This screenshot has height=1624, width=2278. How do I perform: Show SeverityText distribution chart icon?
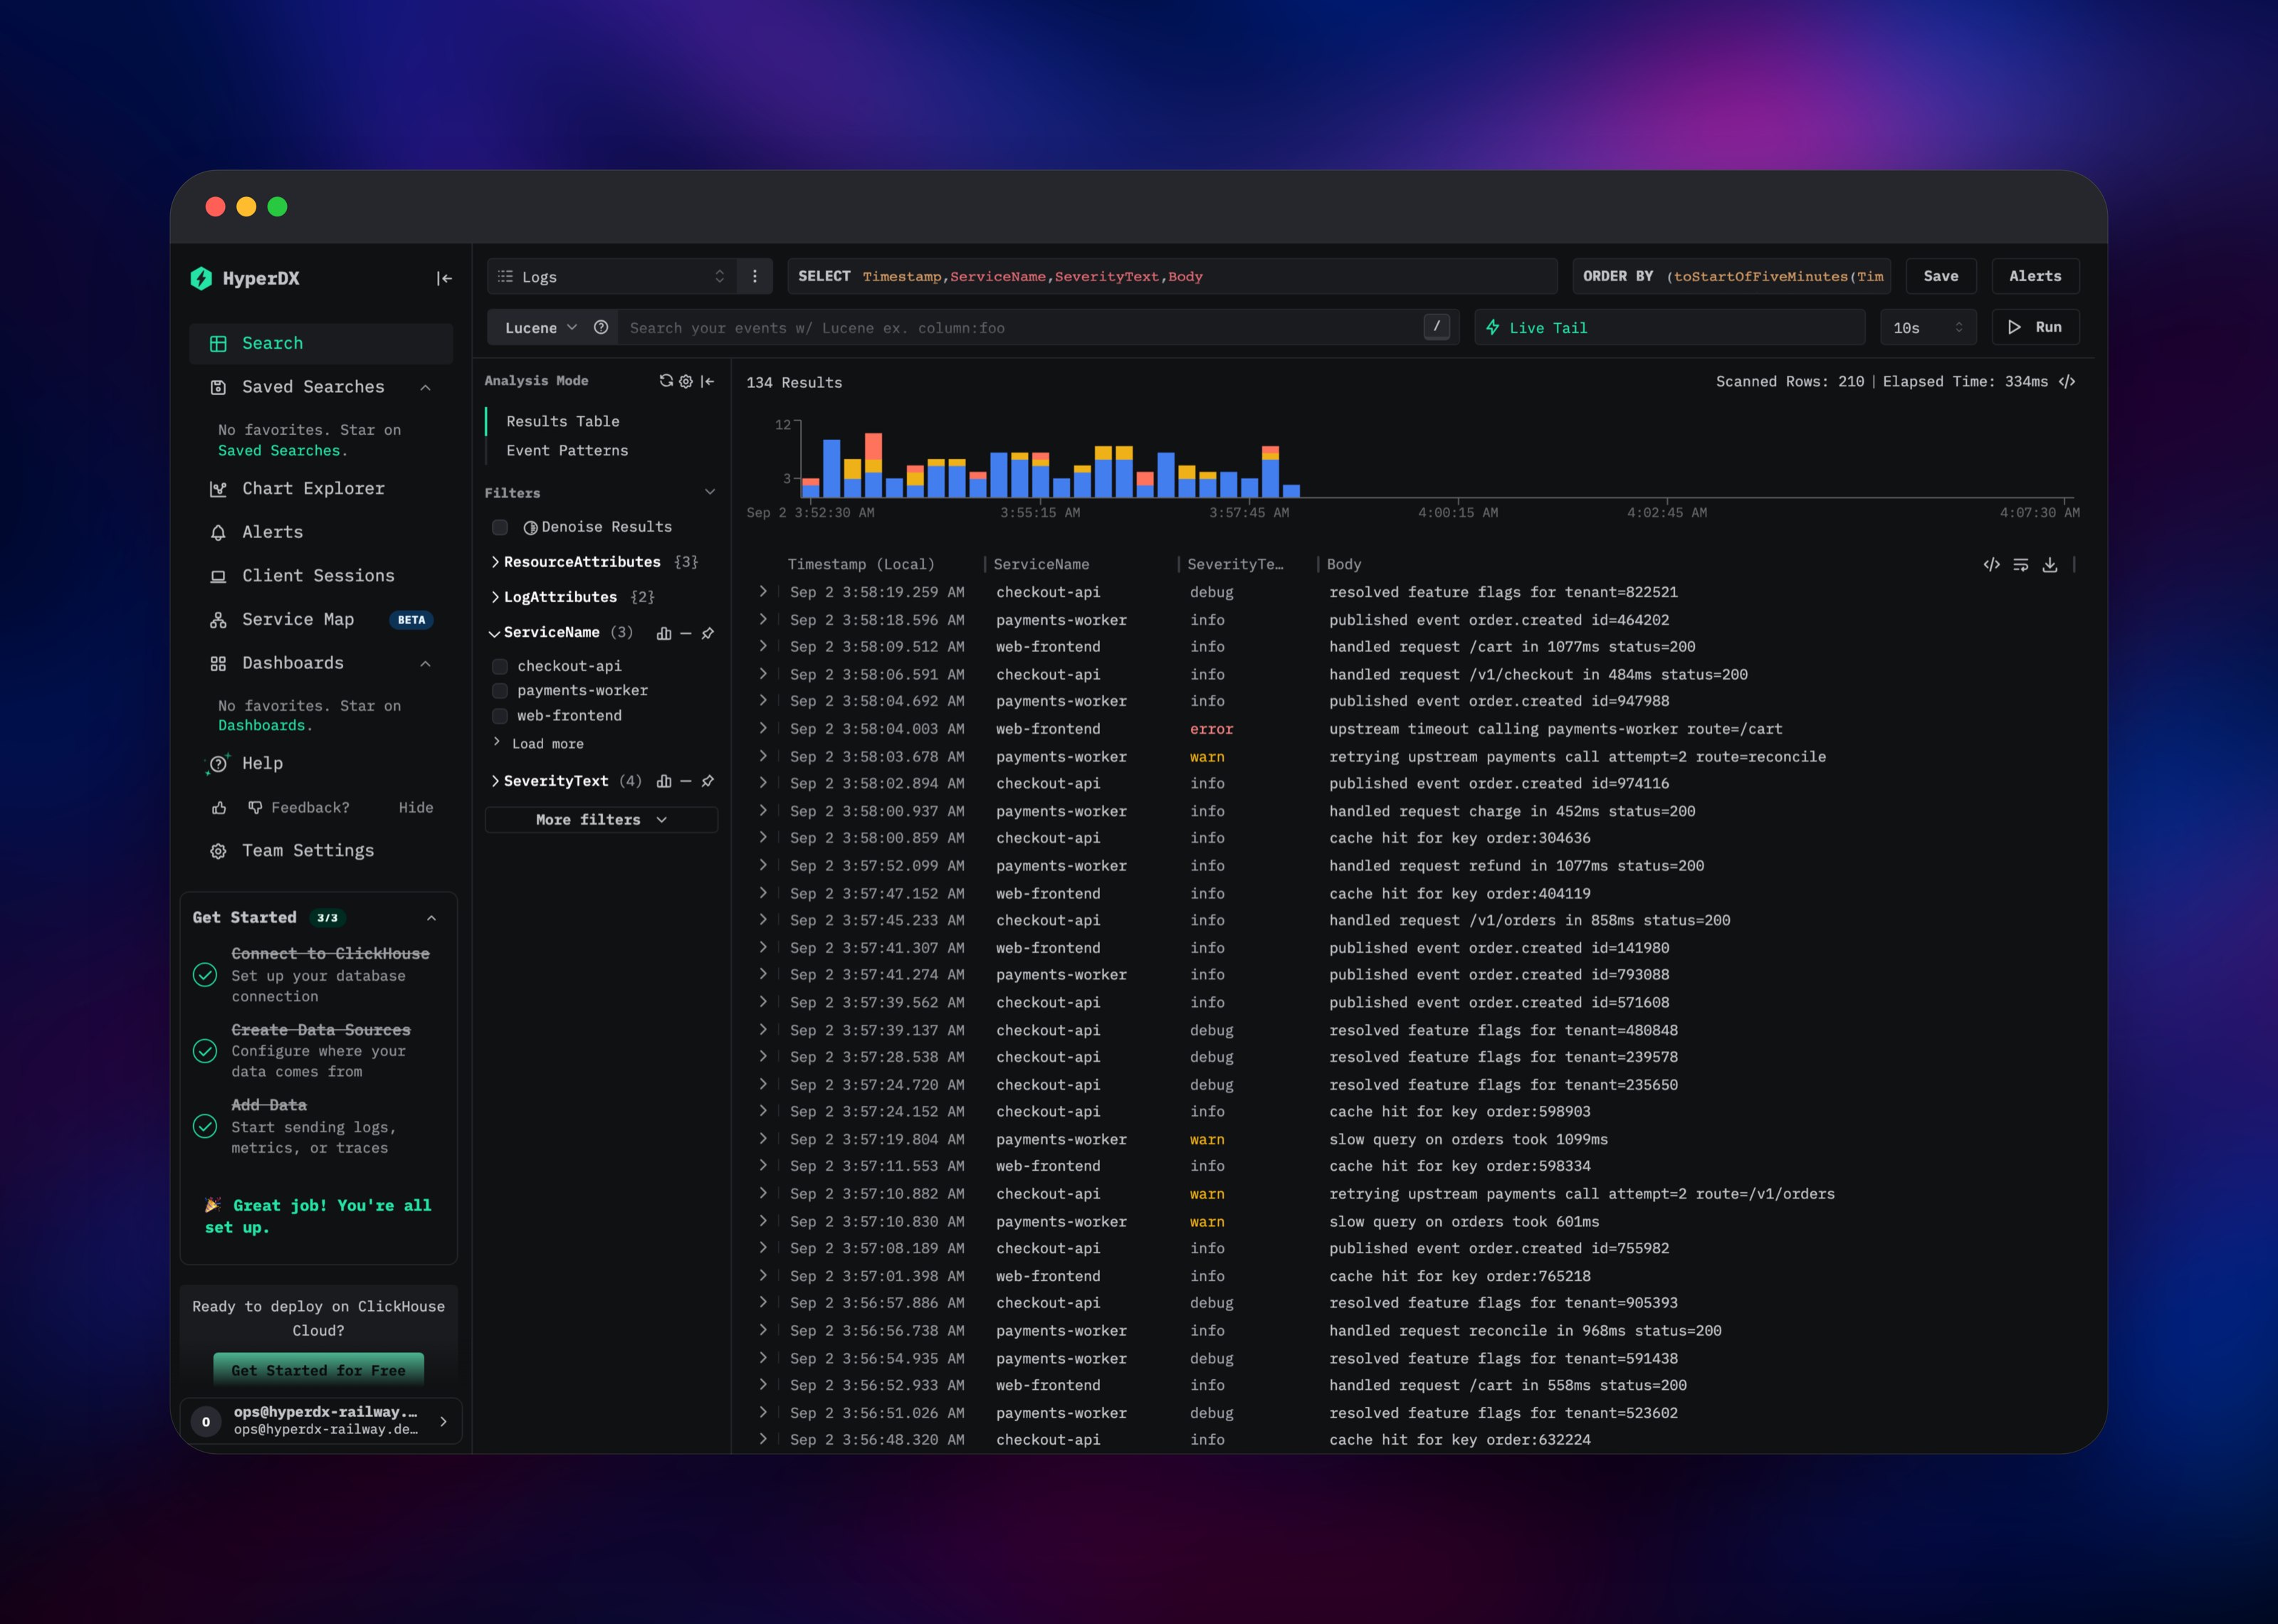[664, 781]
